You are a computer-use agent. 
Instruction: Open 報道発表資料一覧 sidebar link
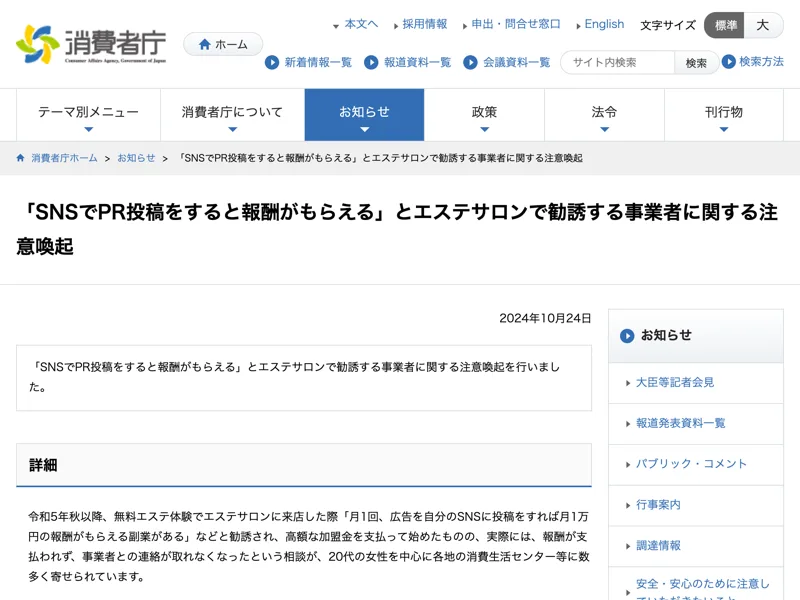click(x=680, y=423)
